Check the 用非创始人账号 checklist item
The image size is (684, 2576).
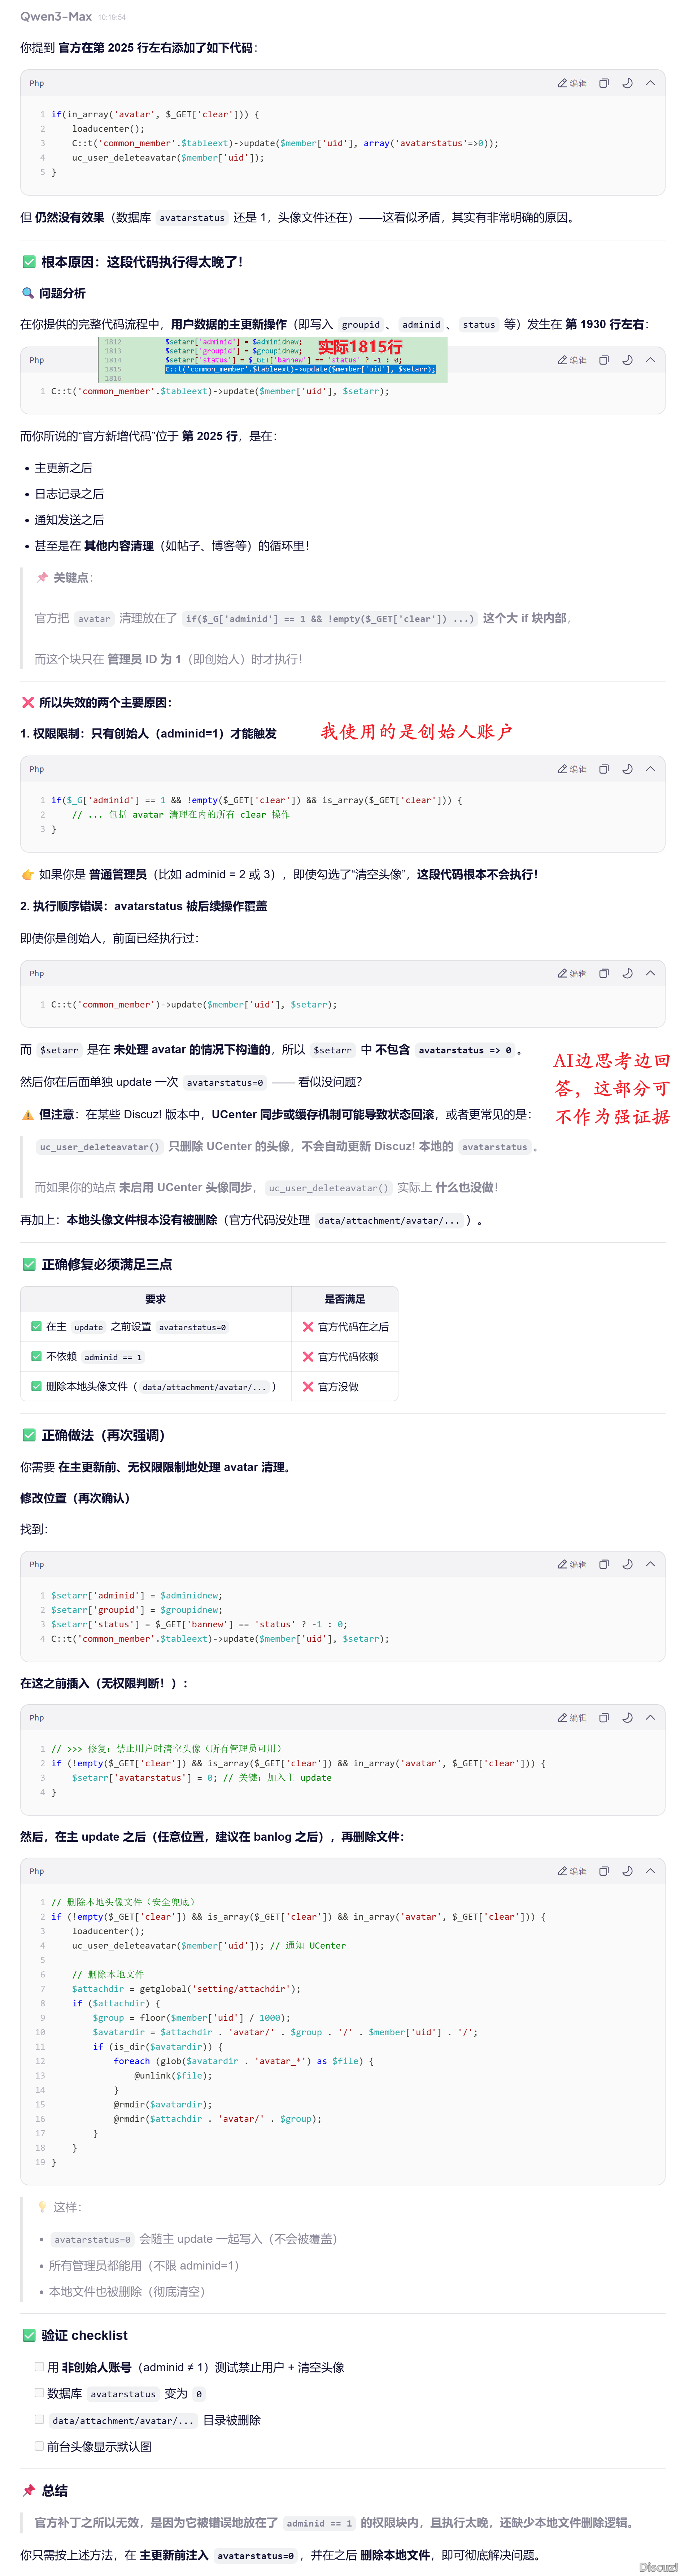point(39,2367)
